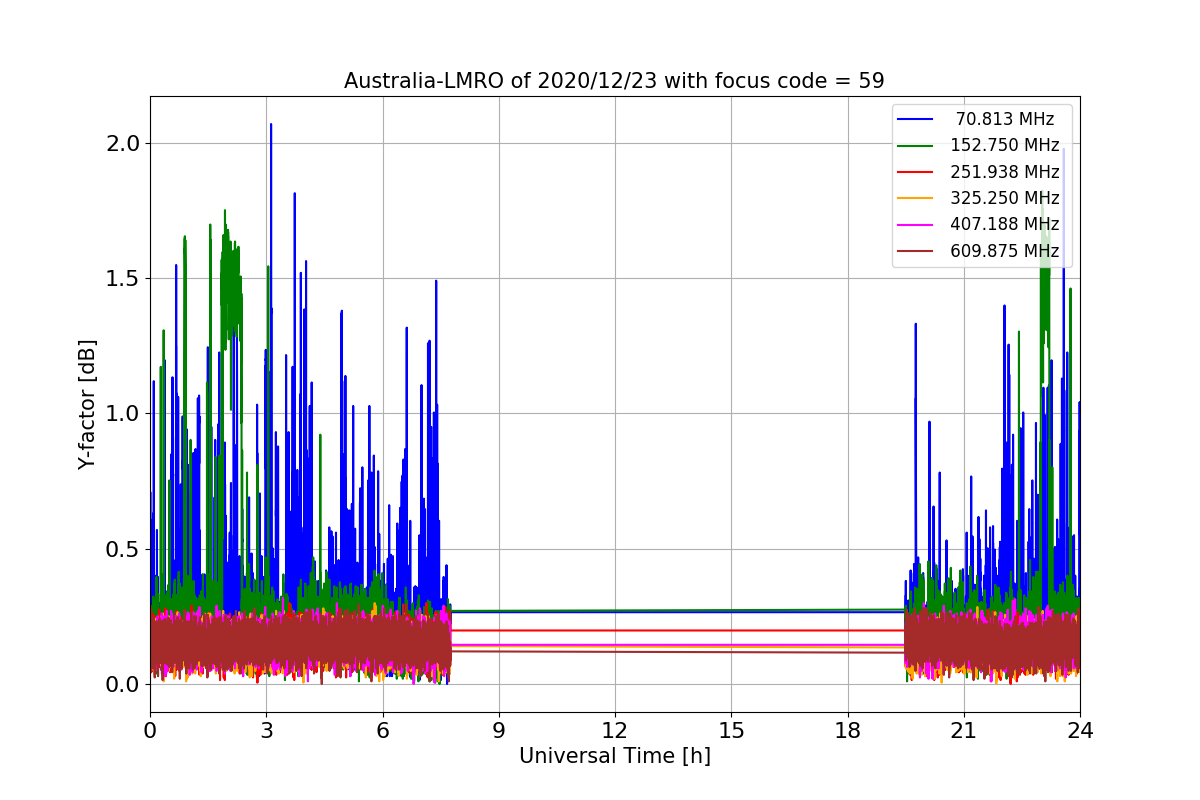The image size is (1200, 800).
Task: Select the 70.813 MHz legend label
Action: pyautogui.click(x=1005, y=120)
